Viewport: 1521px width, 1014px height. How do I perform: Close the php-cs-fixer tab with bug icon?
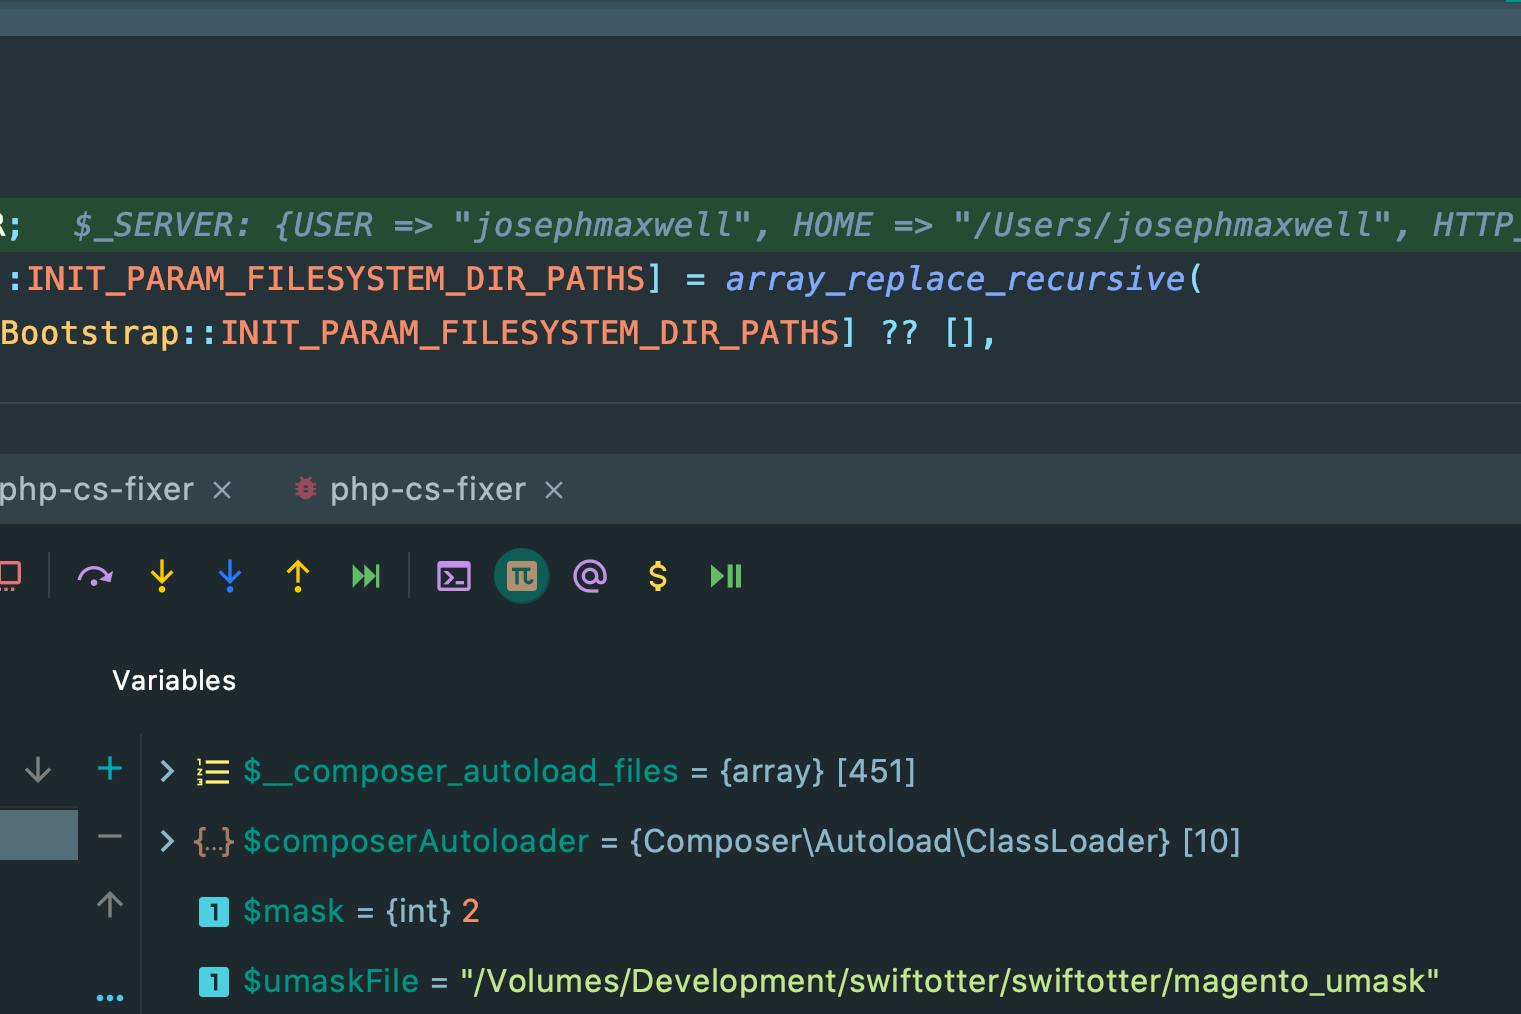(x=554, y=490)
